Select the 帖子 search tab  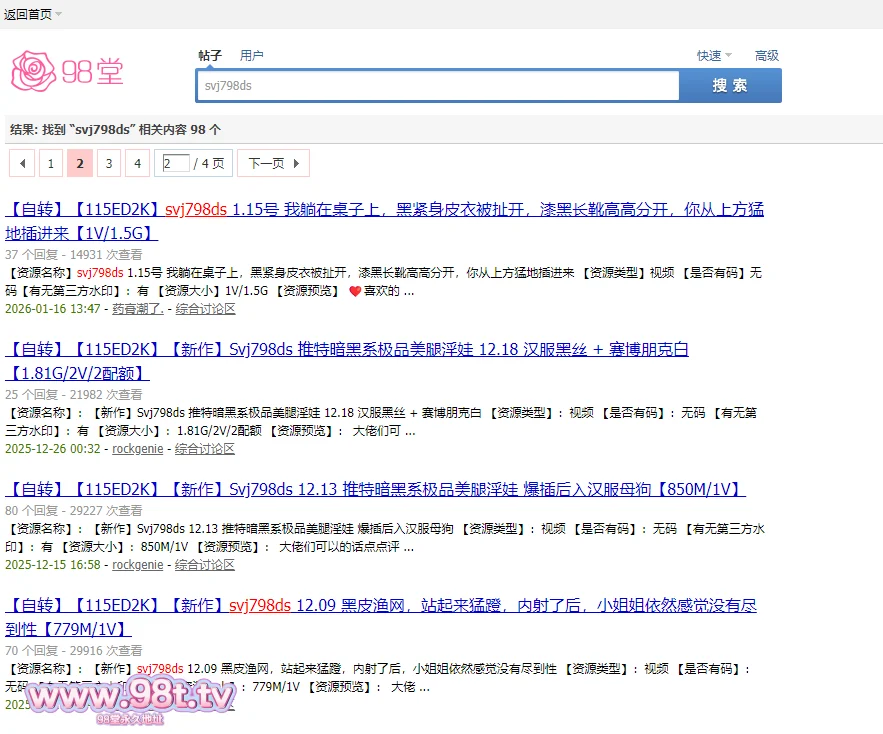210,55
